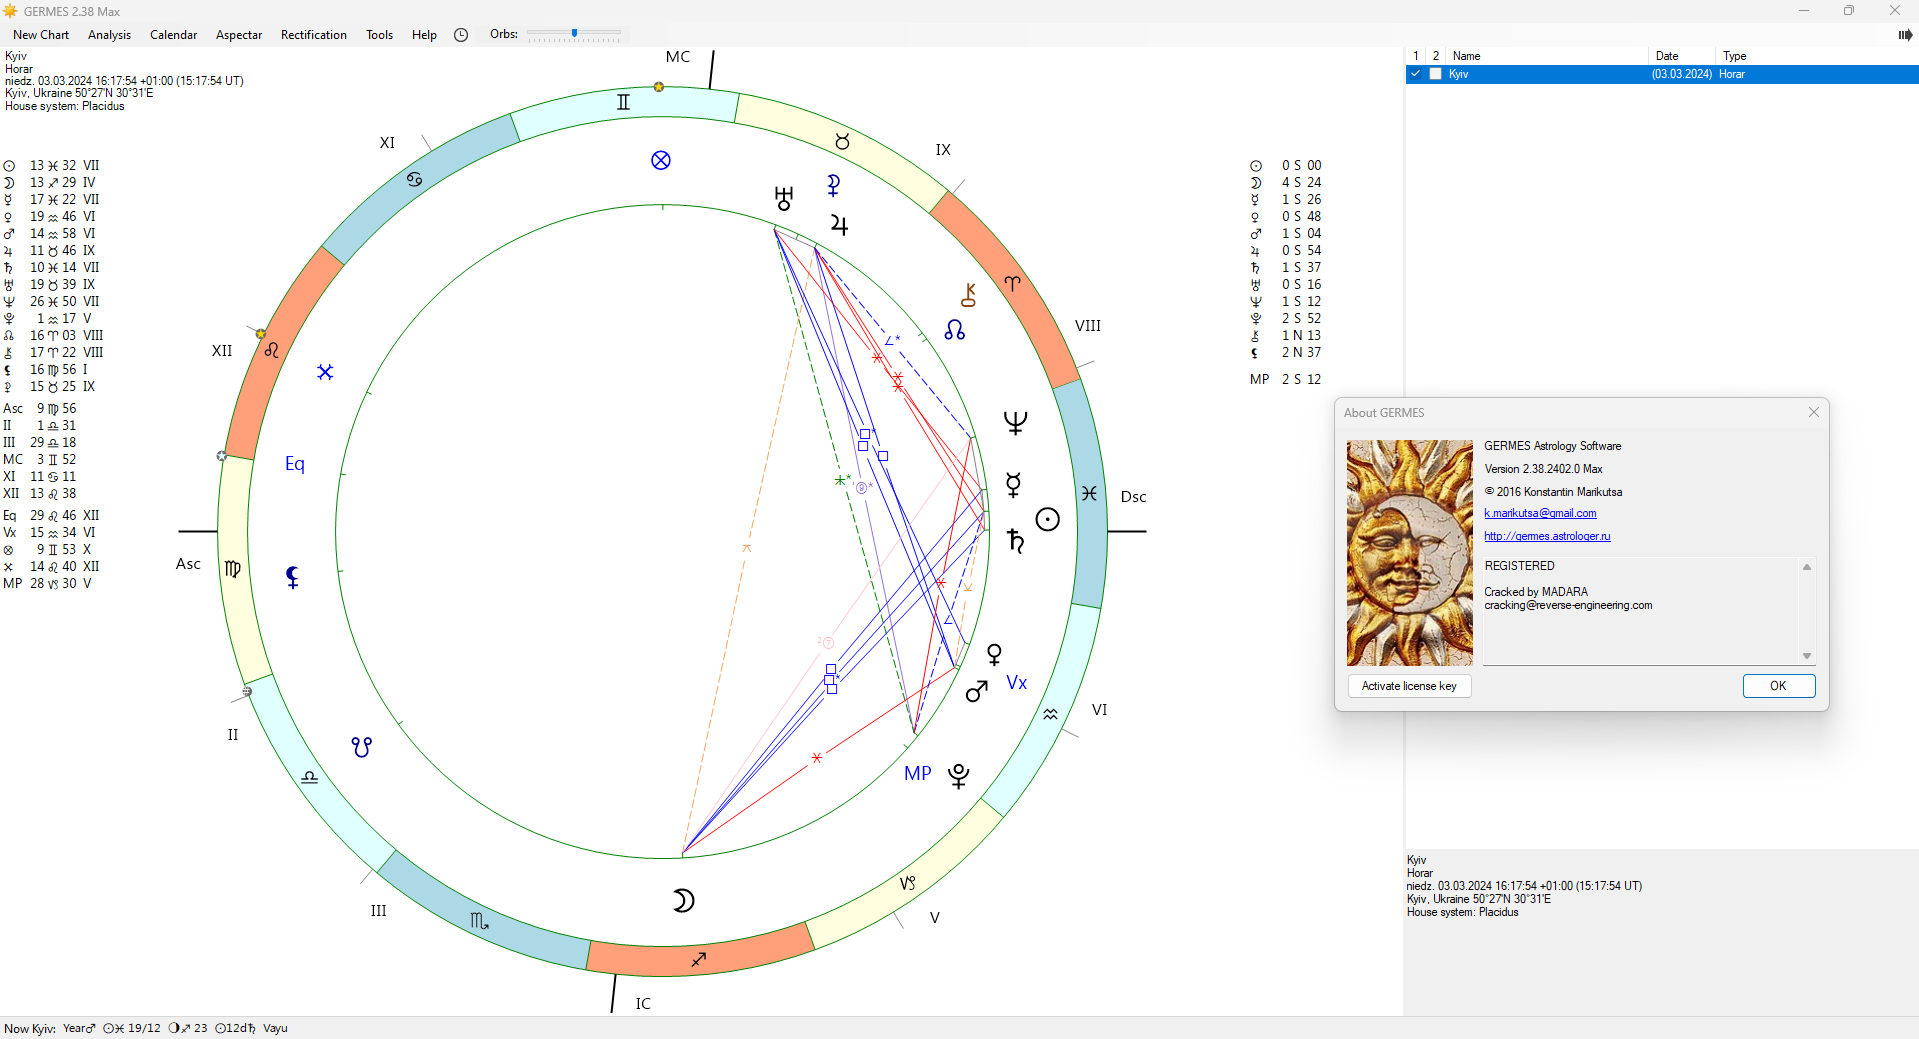Sort chart list by Type column
1919x1039 pixels.
click(1816, 56)
